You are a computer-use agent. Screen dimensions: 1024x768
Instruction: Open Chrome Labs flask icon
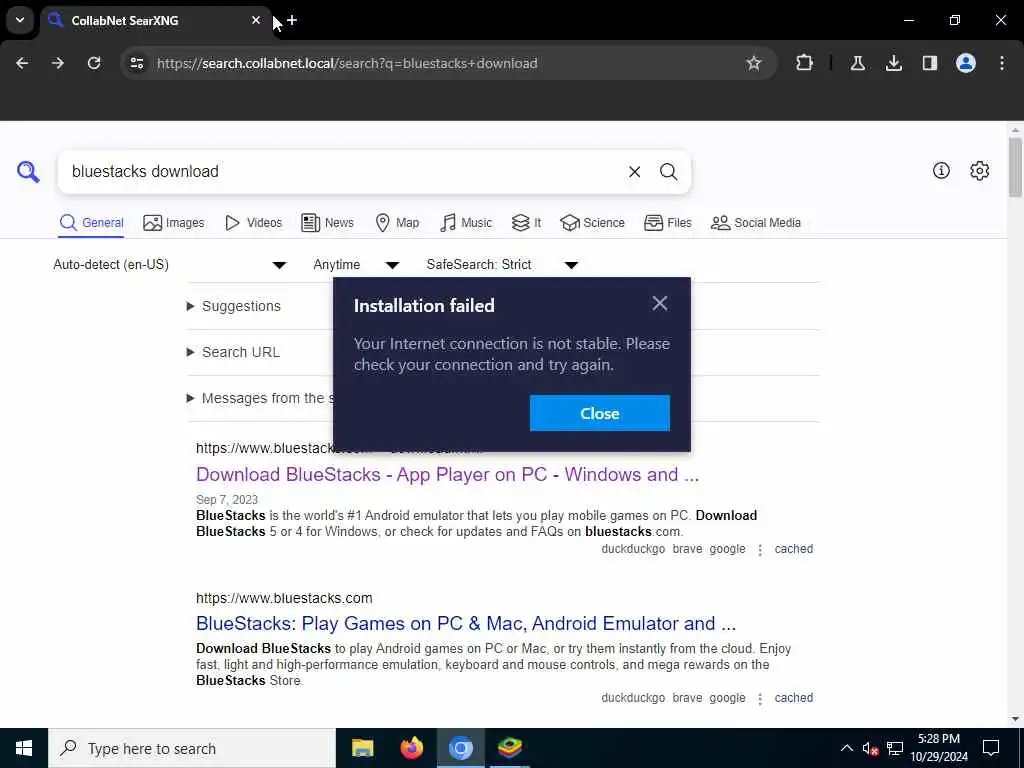[857, 63]
